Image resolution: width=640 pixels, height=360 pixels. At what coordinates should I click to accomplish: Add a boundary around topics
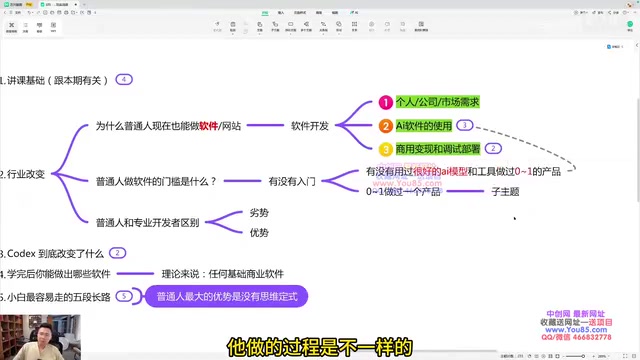tap(354, 26)
